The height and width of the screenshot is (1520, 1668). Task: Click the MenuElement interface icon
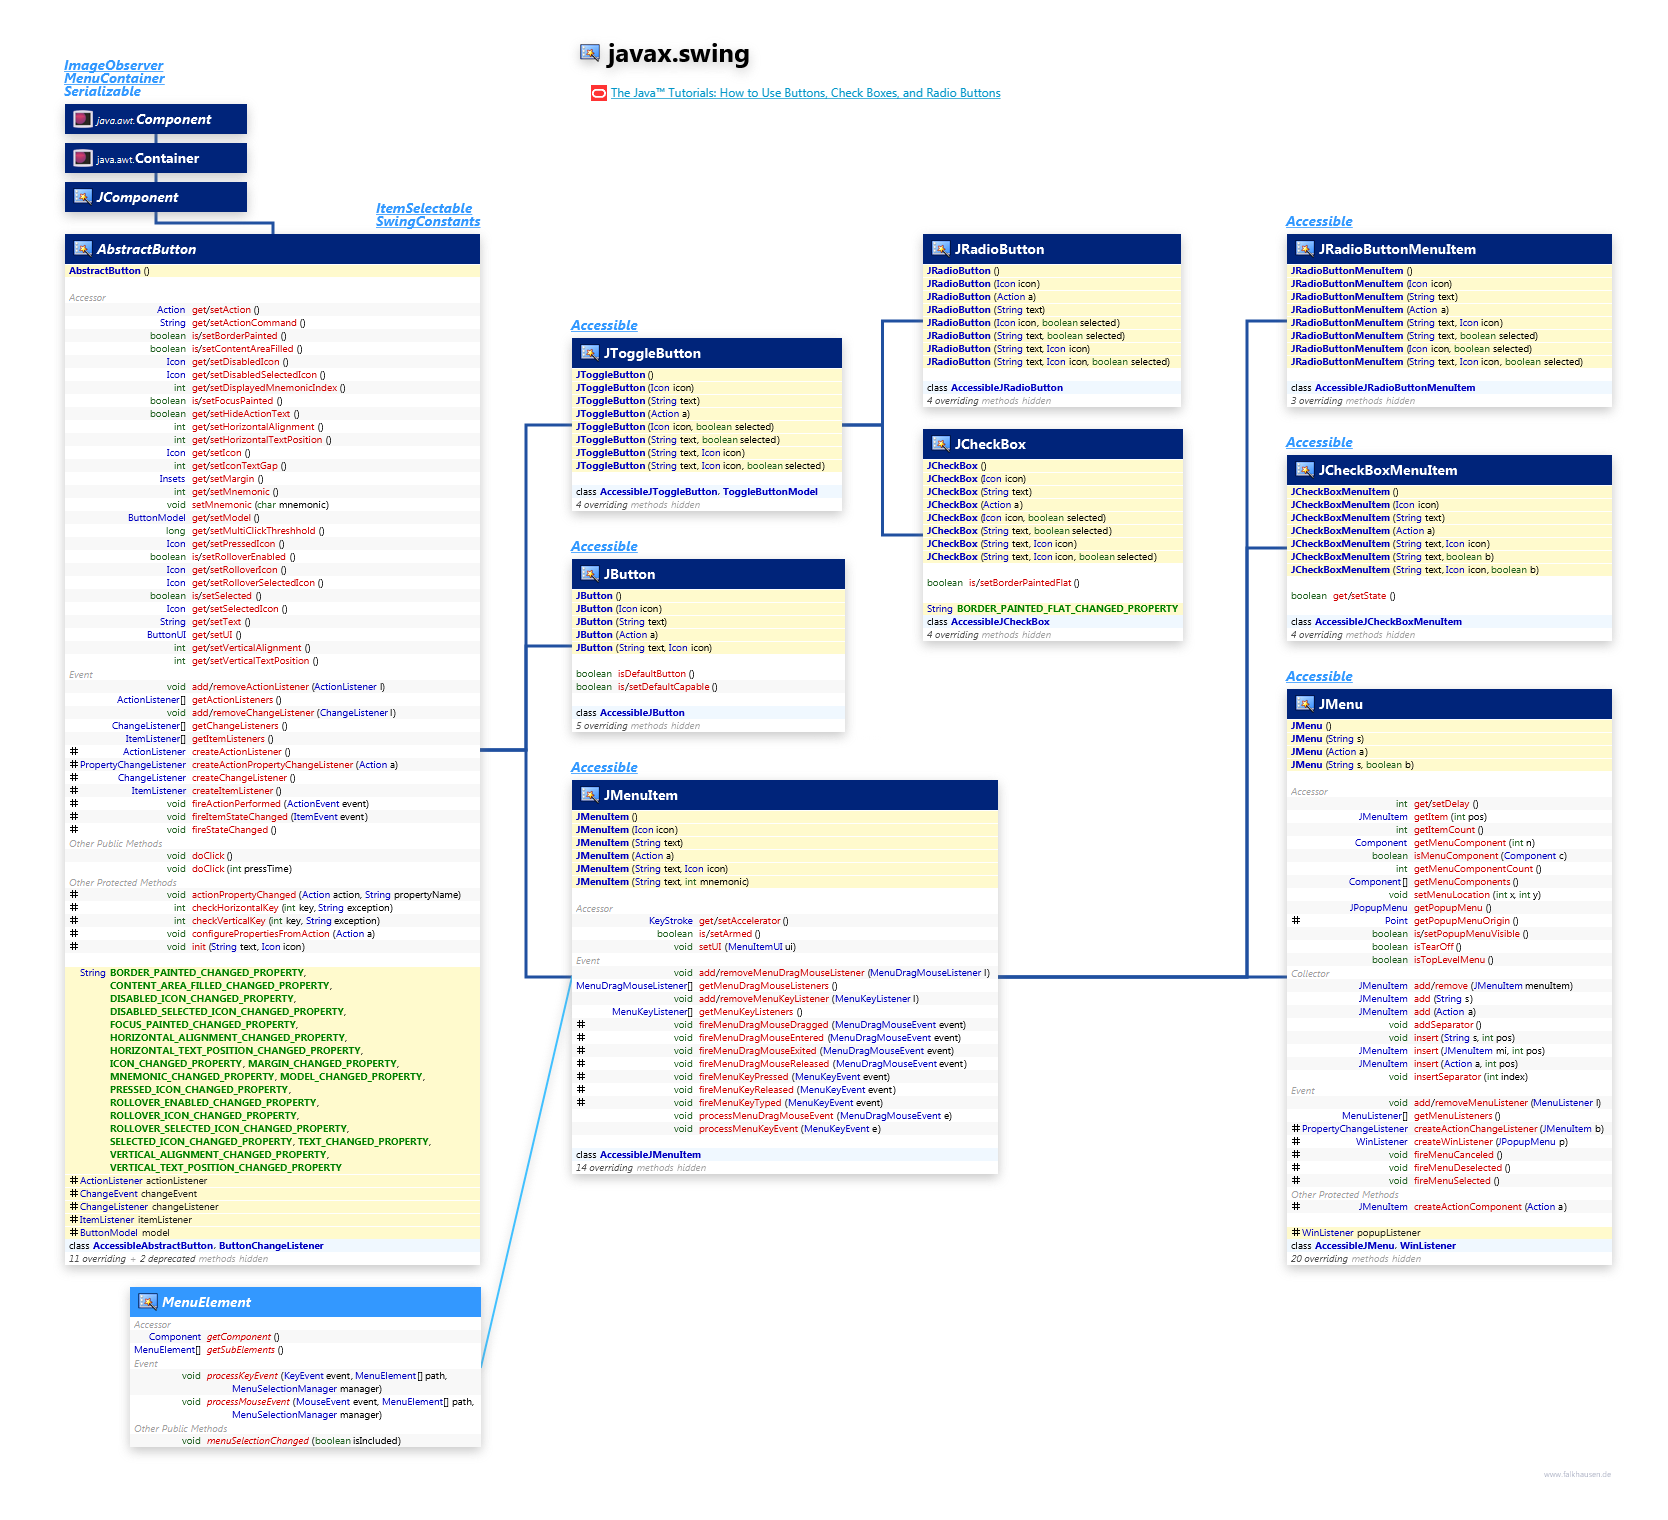click(x=148, y=1302)
